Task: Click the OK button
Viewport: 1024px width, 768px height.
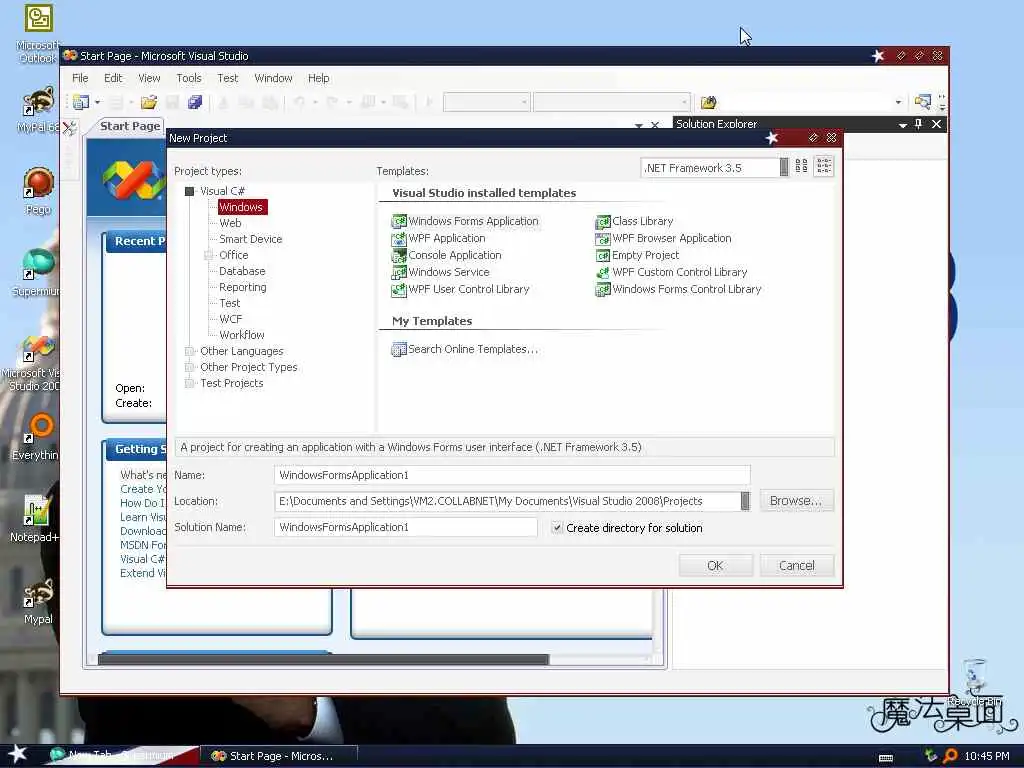Action: pyautogui.click(x=715, y=566)
